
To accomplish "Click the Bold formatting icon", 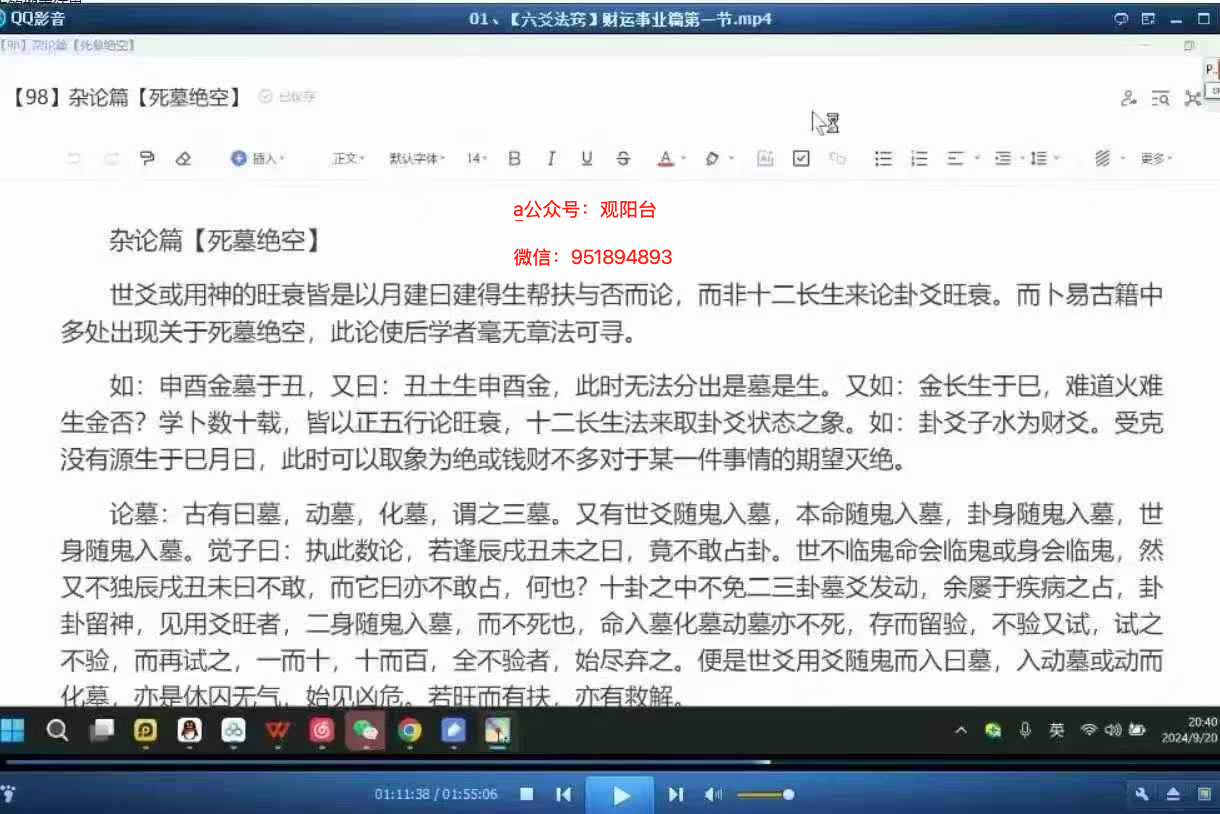I will (514, 158).
